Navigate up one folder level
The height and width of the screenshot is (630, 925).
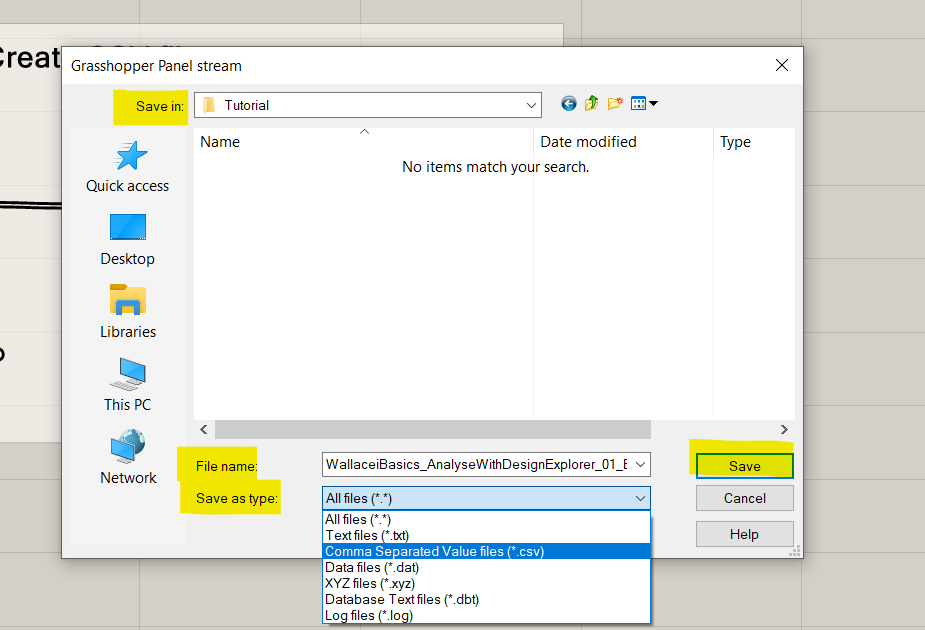click(591, 103)
